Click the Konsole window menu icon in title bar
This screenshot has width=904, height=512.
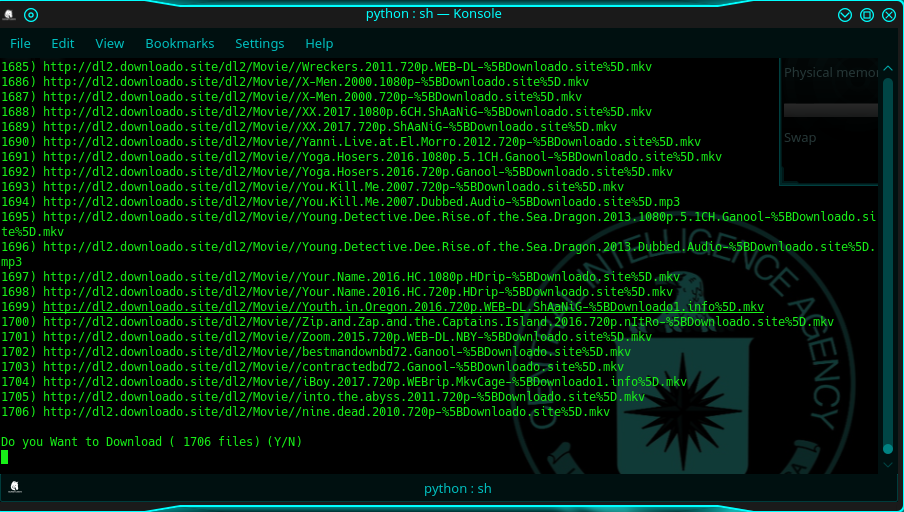click(9, 15)
